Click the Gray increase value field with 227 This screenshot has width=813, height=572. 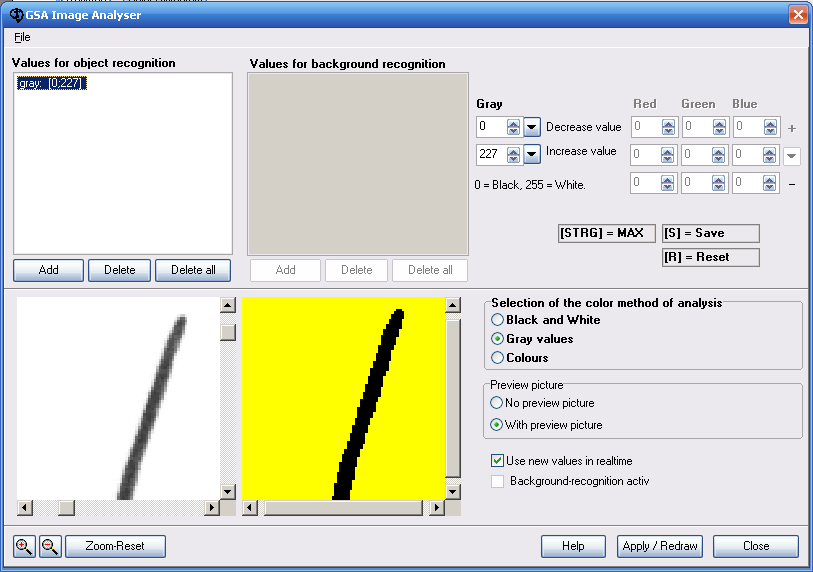click(x=492, y=154)
